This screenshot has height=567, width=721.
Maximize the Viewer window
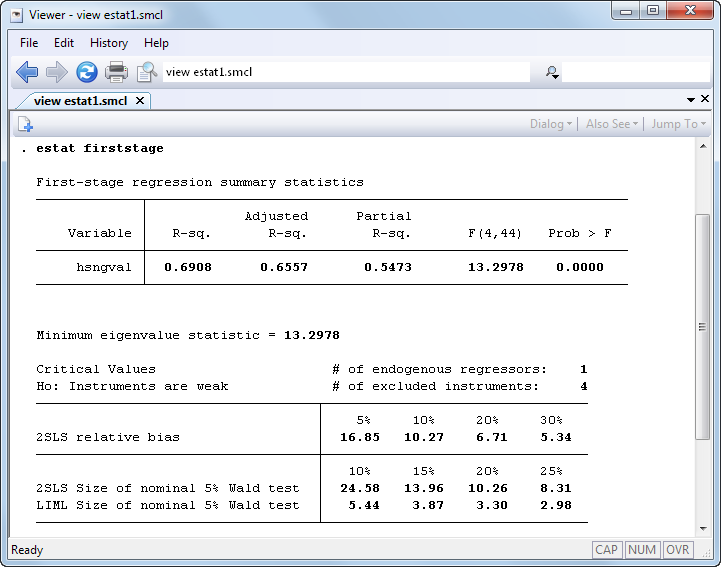tap(653, 11)
